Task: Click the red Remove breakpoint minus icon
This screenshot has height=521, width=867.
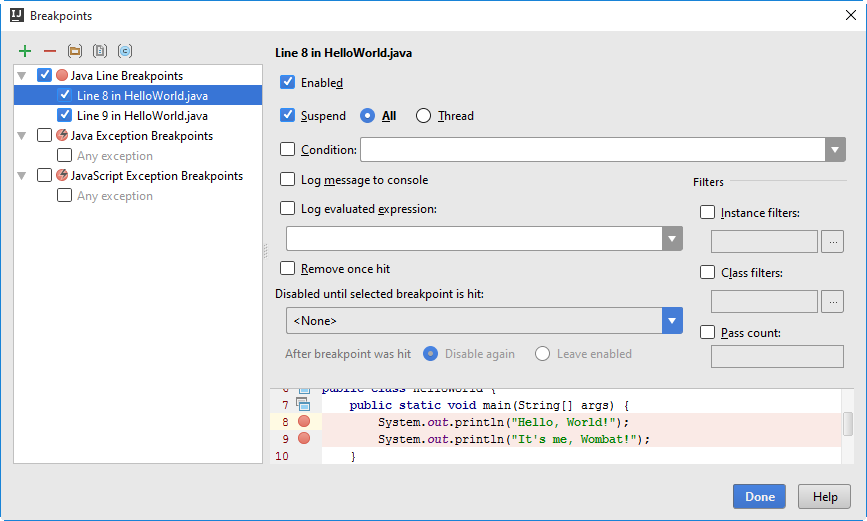Action: pyautogui.click(x=50, y=51)
